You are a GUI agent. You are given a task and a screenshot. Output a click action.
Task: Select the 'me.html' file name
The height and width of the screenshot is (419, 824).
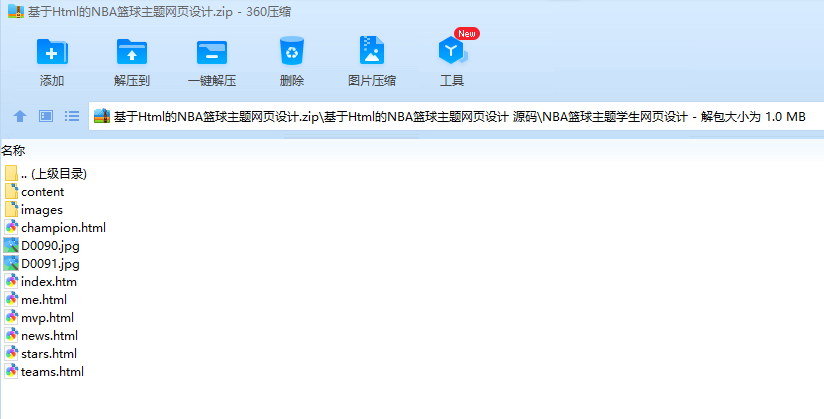[x=44, y=300]
